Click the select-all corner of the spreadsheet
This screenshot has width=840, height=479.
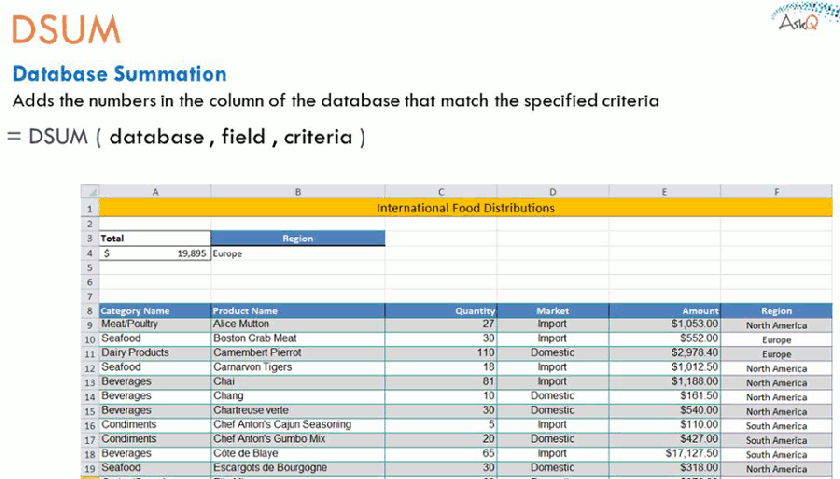click(x=90, y=191)
